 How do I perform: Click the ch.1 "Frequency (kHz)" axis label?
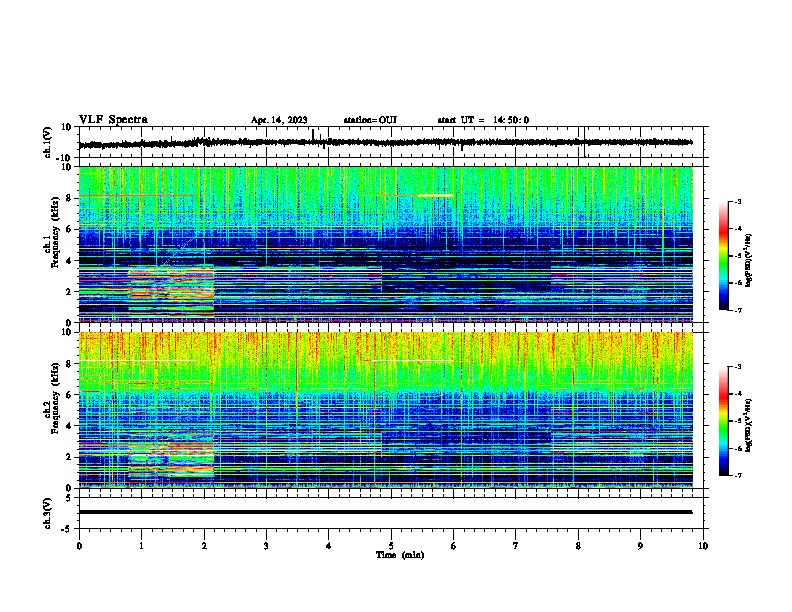click(x=56, y=232)
